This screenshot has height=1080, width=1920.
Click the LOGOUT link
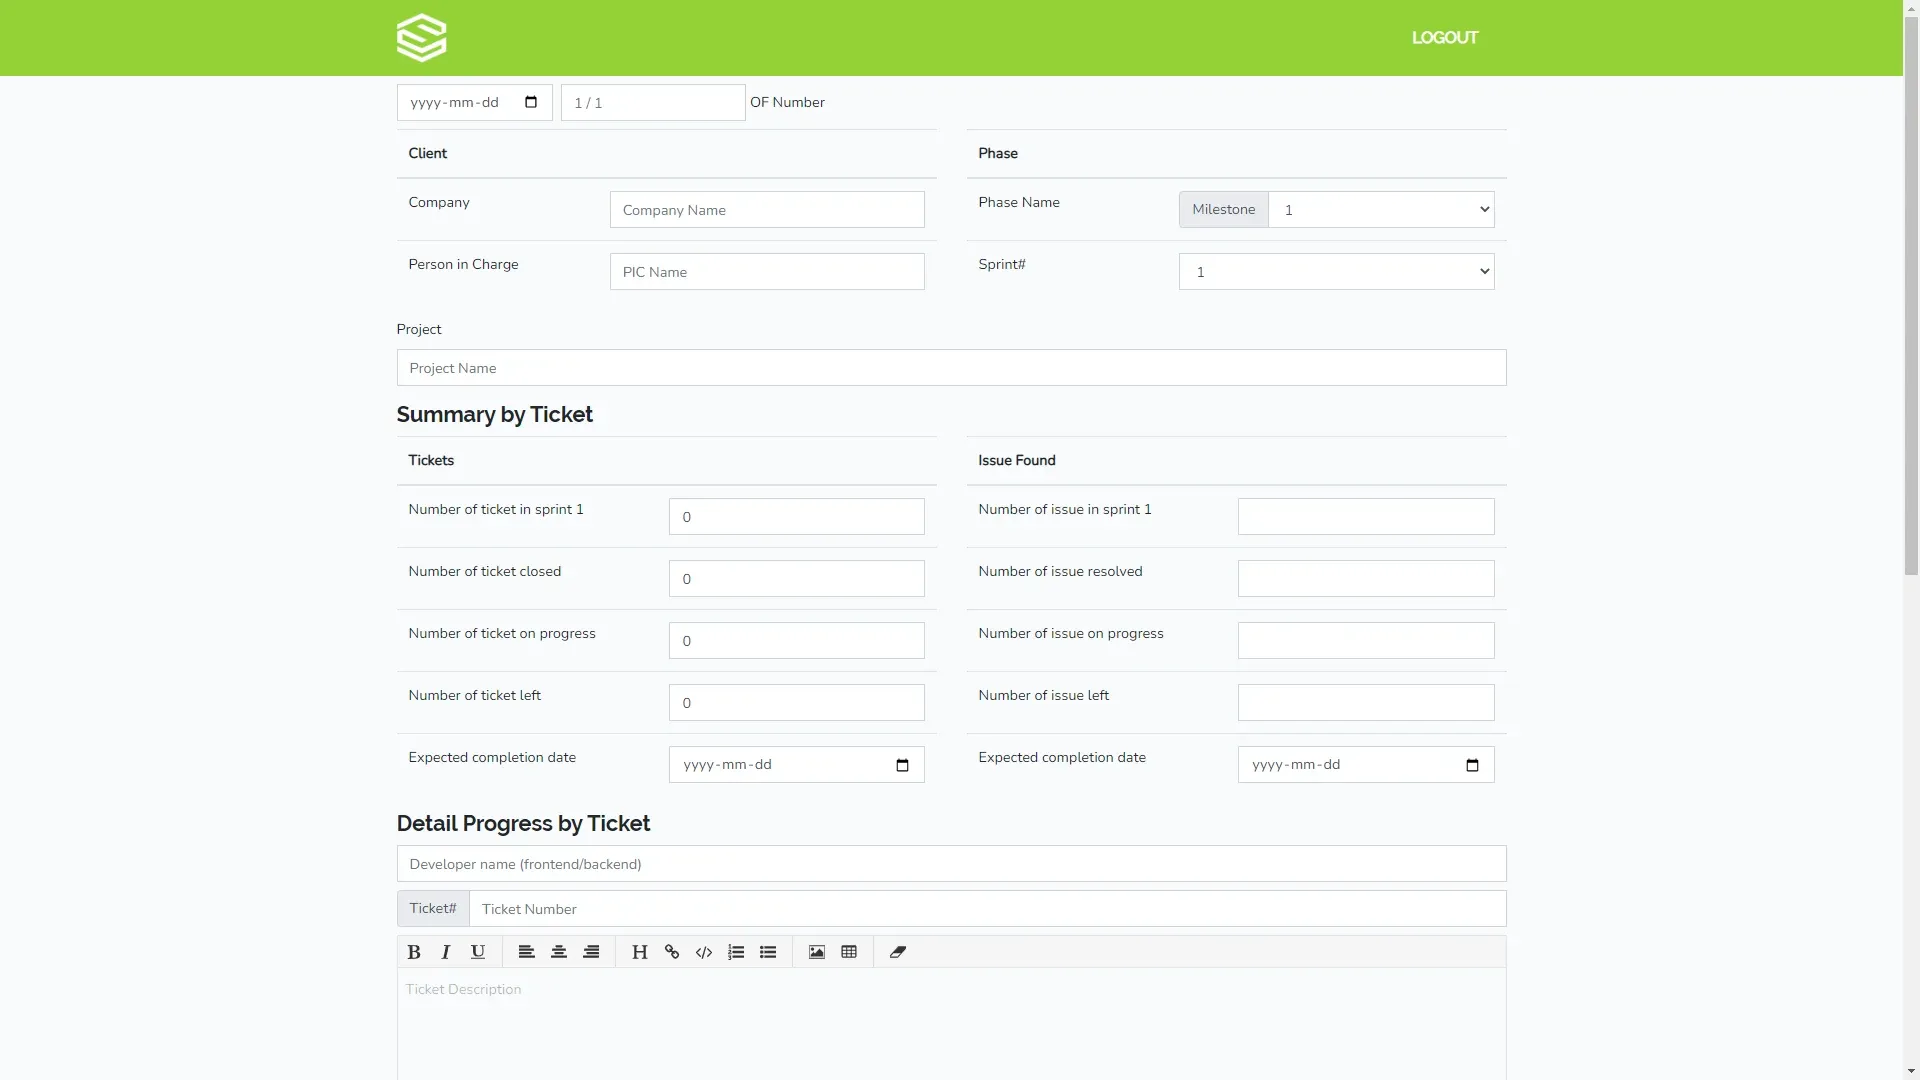(x=1444, y=37)
